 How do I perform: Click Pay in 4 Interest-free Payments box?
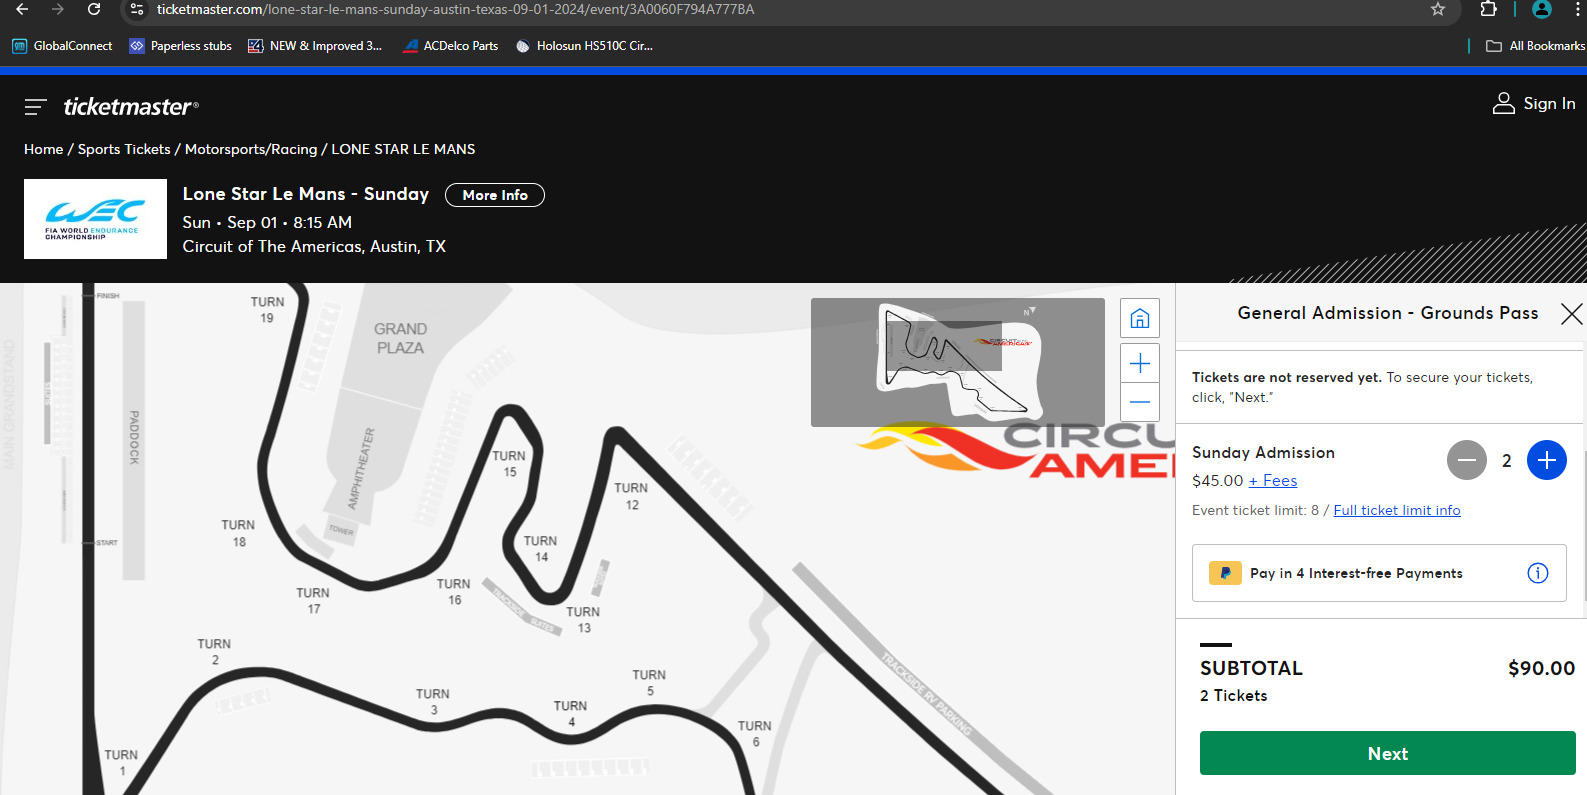click(1379, 573)
